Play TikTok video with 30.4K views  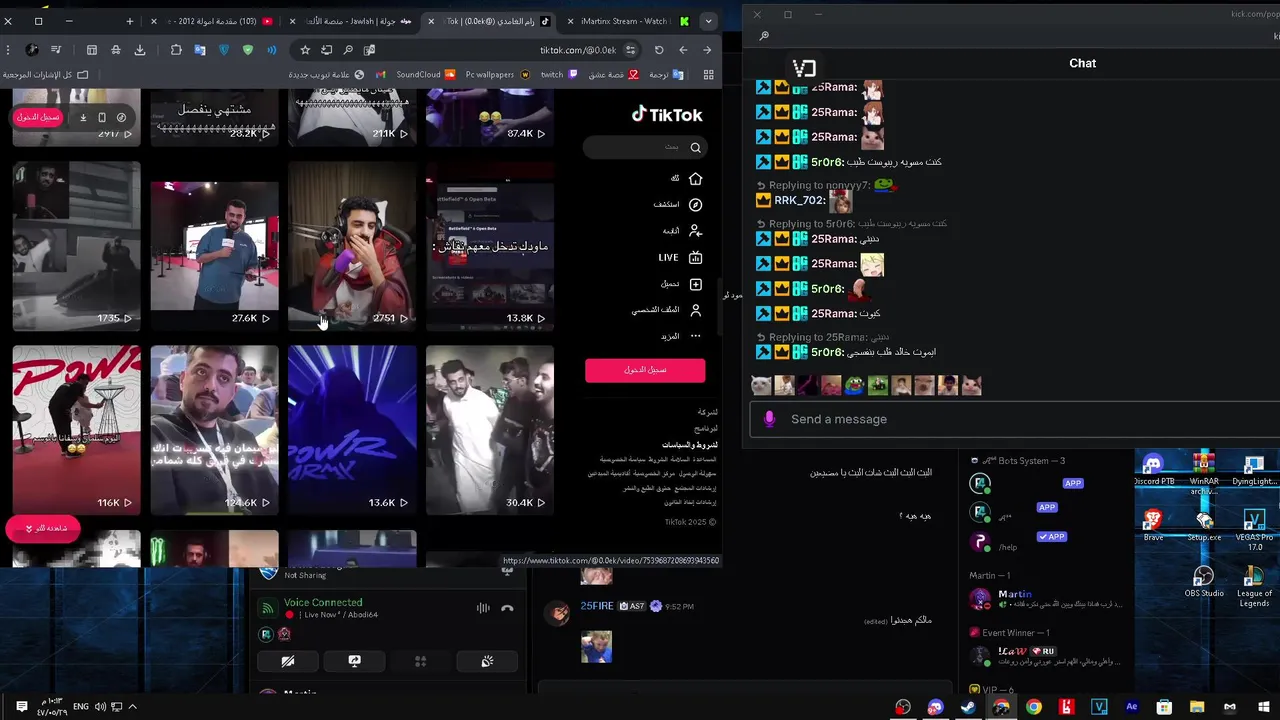click(x=490, y=430)
